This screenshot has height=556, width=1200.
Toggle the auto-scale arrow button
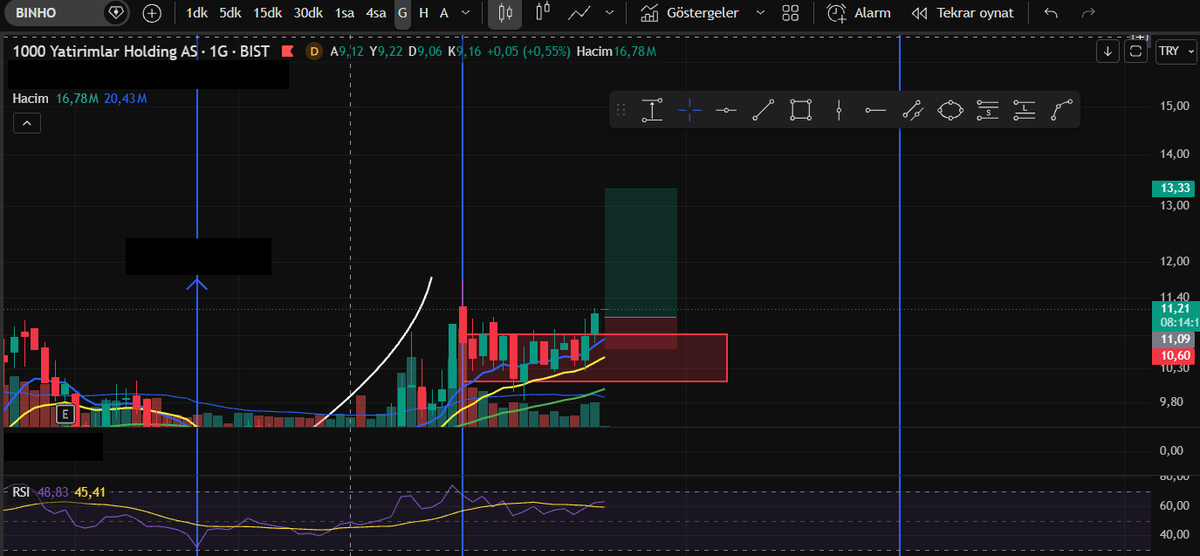pos(1107,52)
